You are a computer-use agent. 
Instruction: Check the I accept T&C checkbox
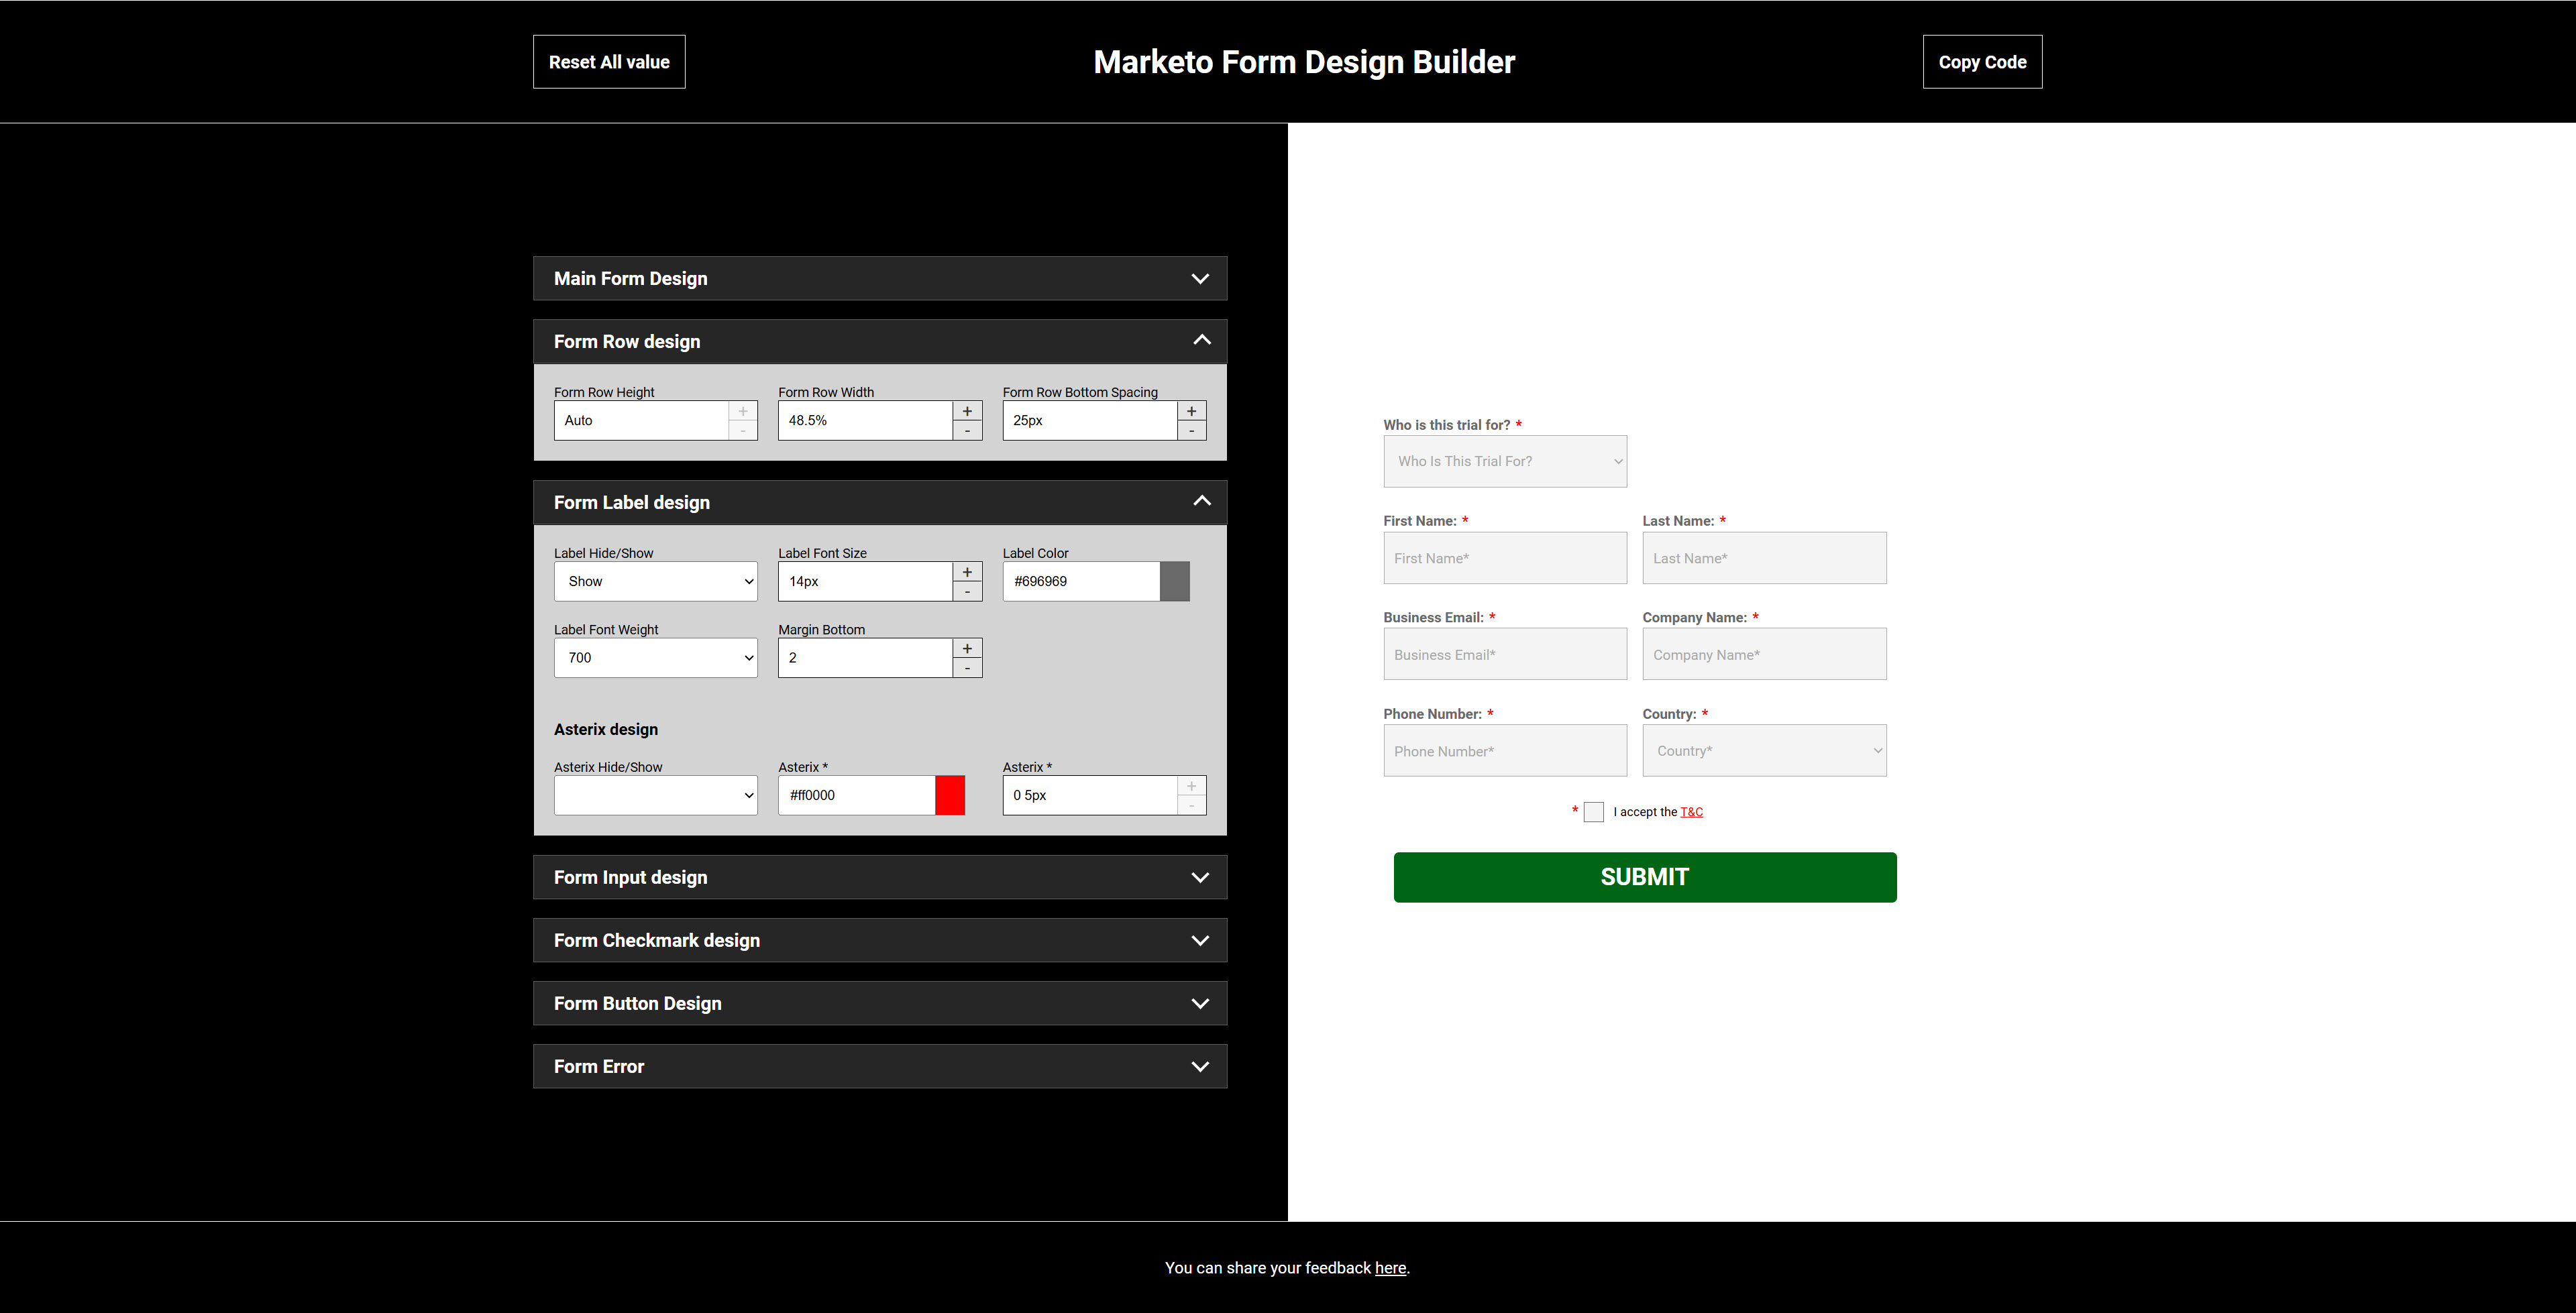point(1594,812)
